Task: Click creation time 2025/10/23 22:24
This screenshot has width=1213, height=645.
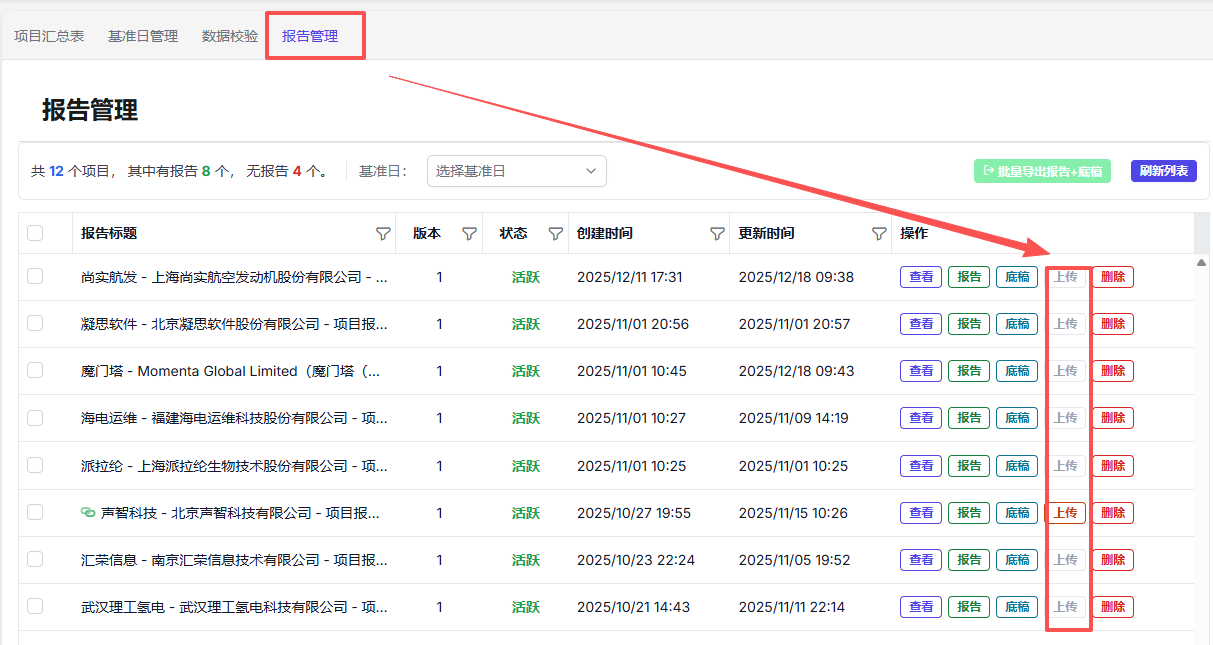Action: 636,560
